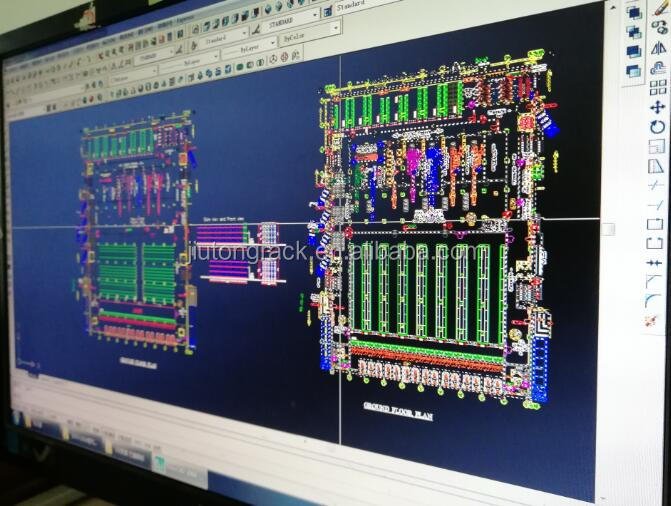The image size is (671, 506).
Task: Select the left GROUND FLOOR PLAN title text
Action: 138,363
